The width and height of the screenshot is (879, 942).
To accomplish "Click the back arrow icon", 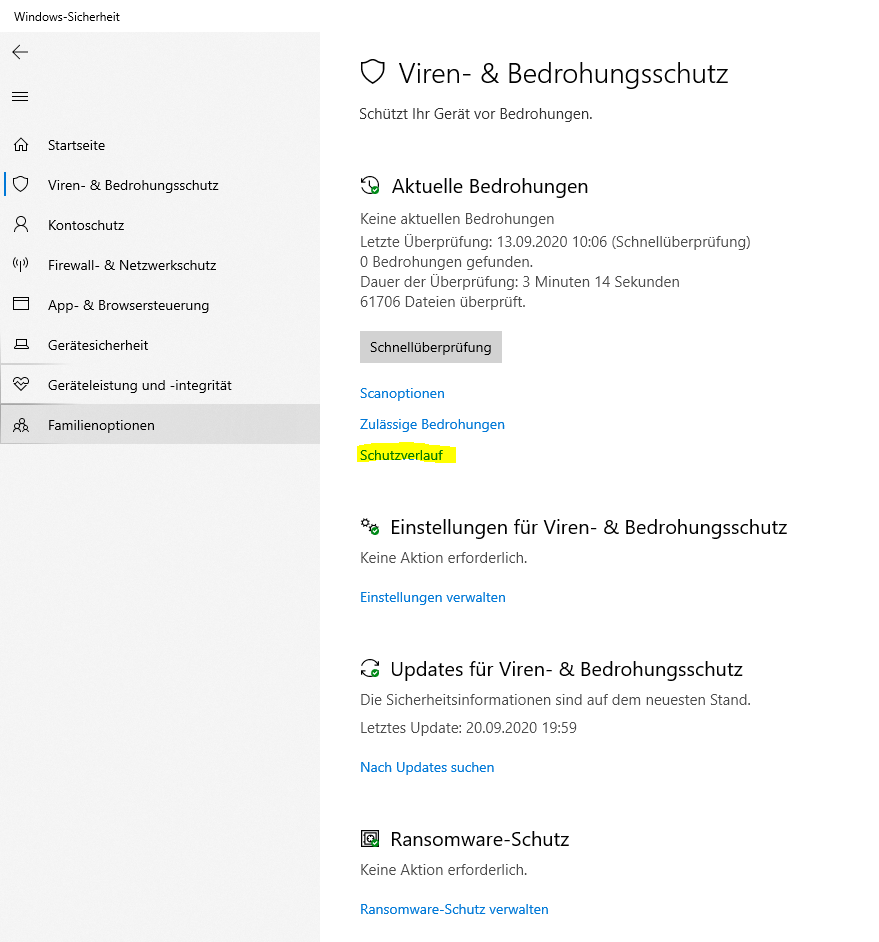I will 20,52.
